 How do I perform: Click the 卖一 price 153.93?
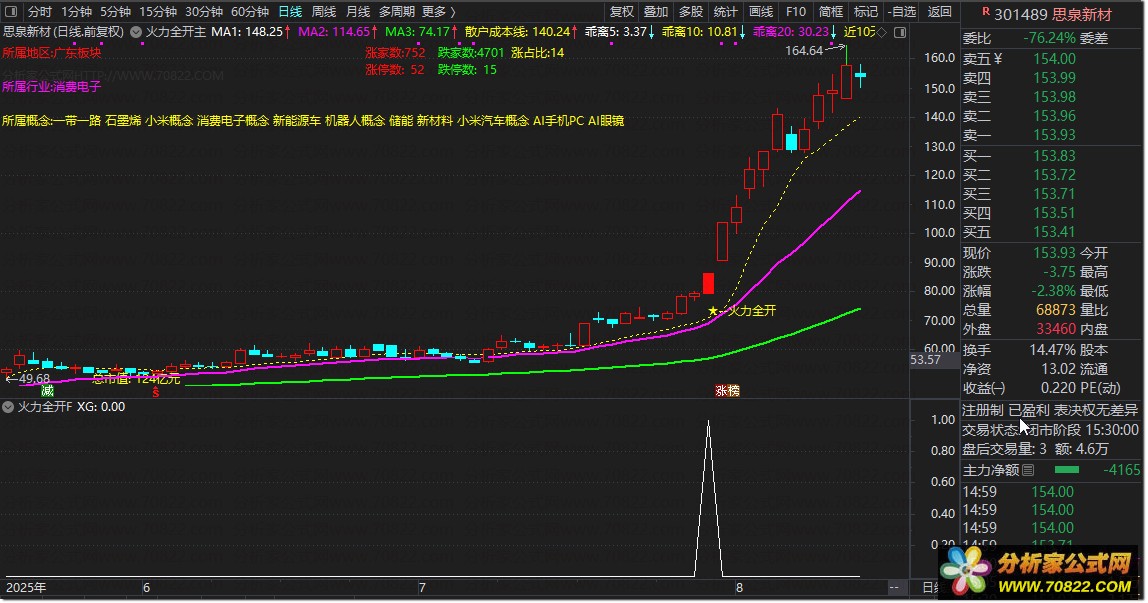click(1054, 135)
